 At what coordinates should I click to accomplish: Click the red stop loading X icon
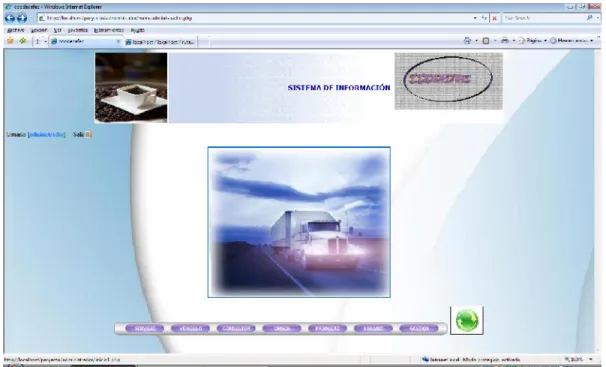coord(494,18)
